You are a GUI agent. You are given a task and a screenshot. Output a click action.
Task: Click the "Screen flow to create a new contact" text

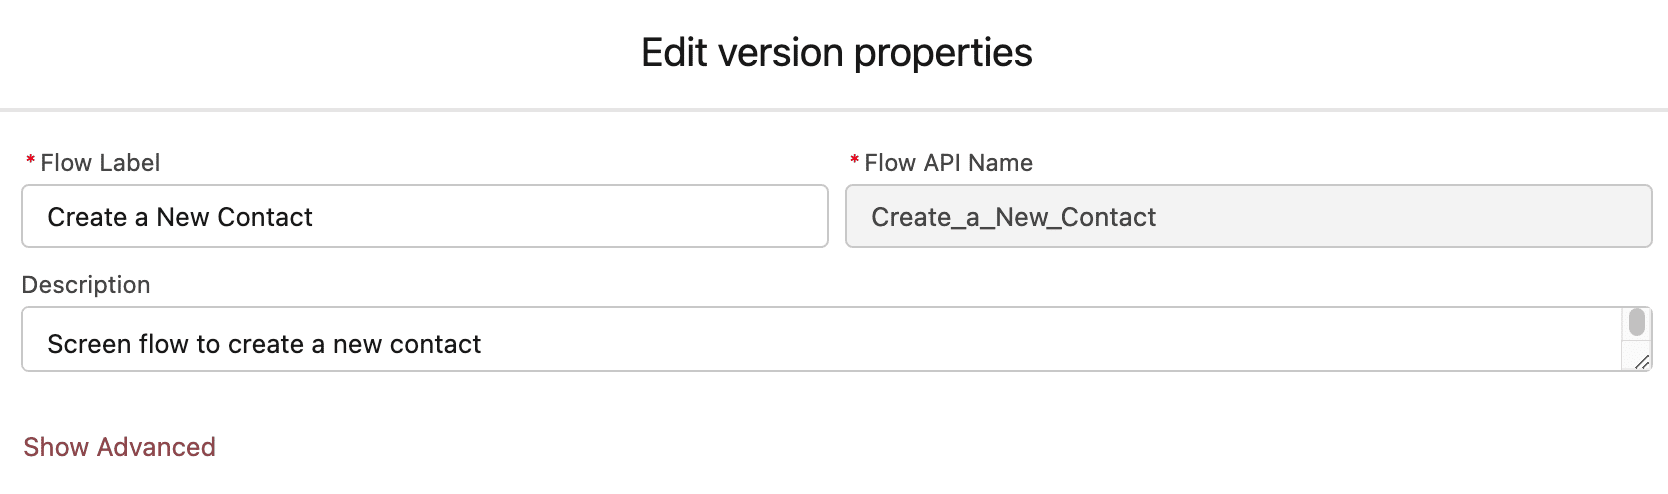(x=264, y=344)
